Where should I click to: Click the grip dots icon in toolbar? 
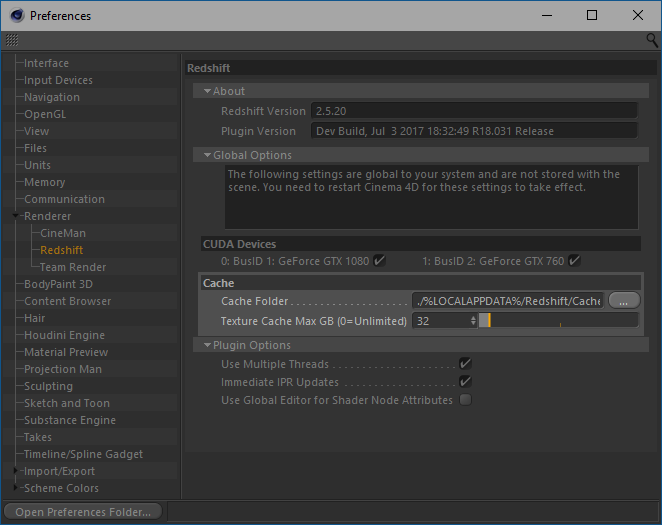(x=12, y=40)
